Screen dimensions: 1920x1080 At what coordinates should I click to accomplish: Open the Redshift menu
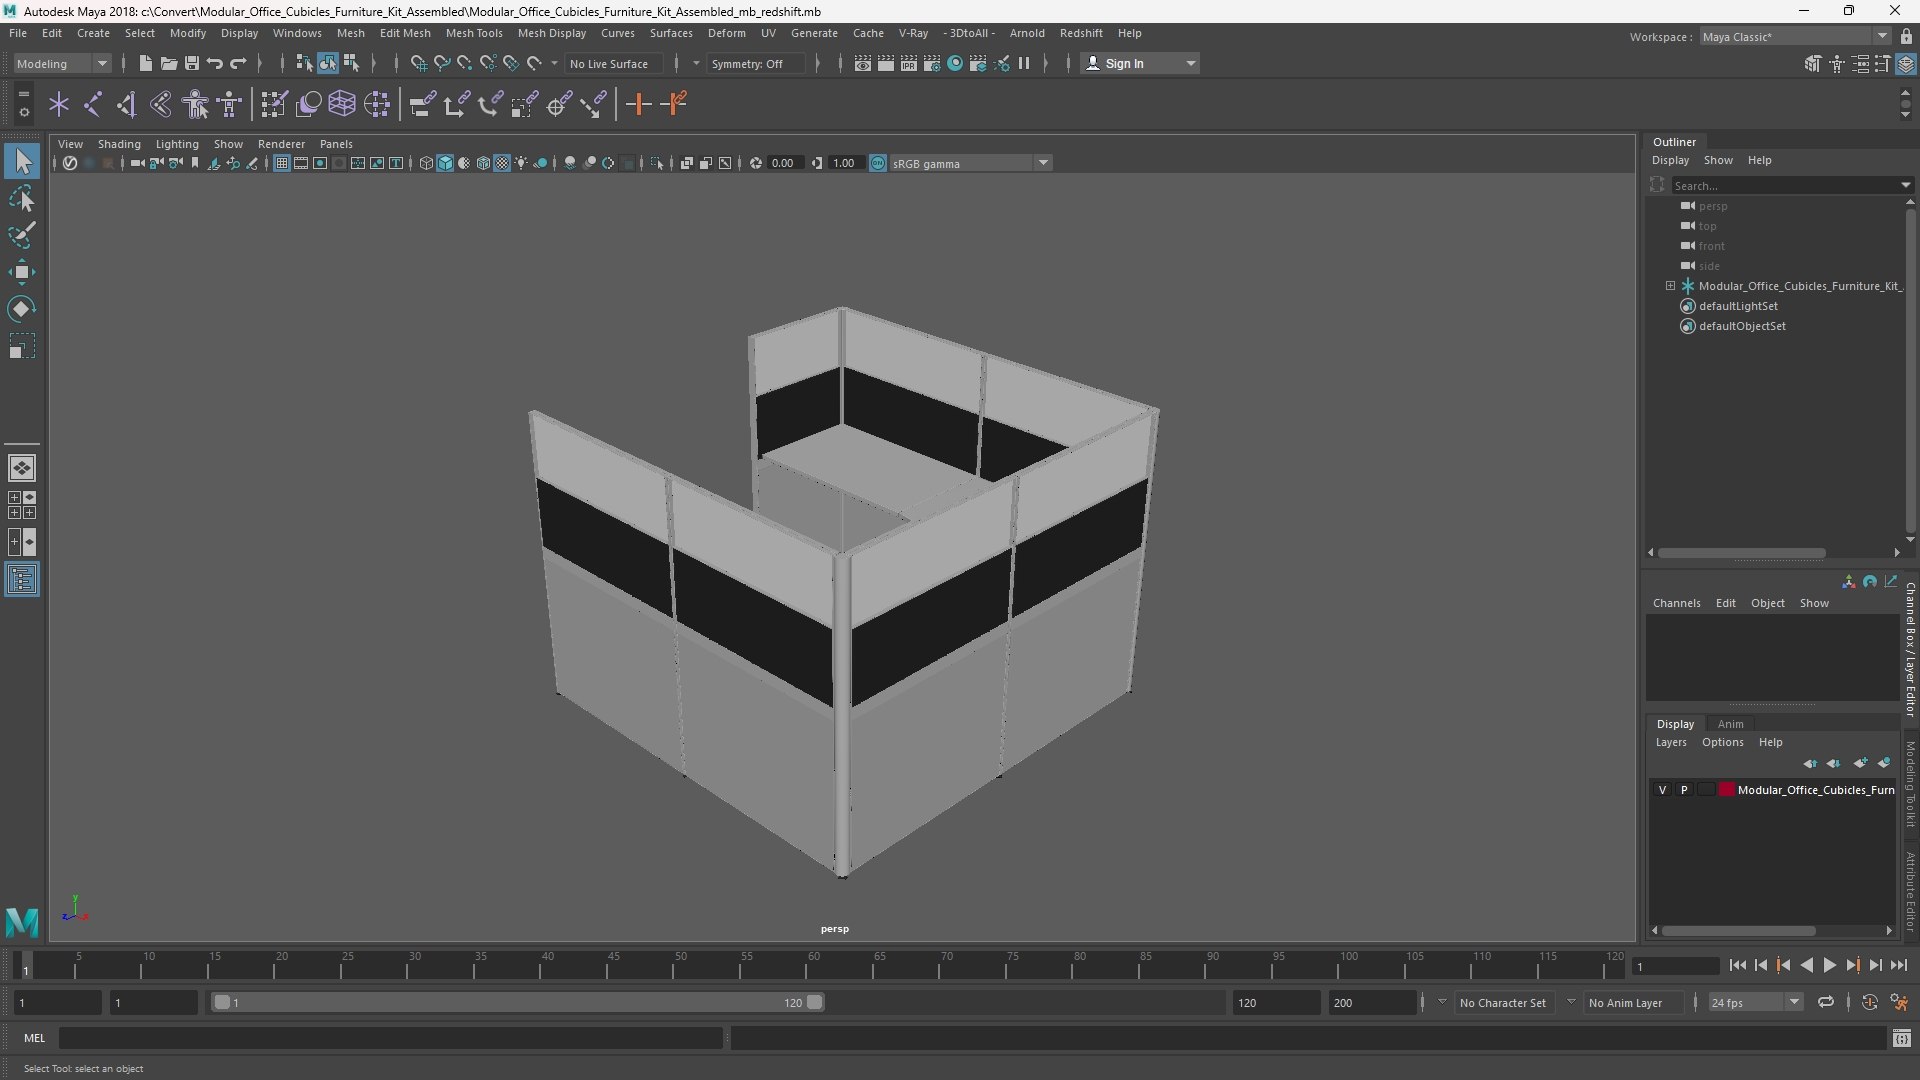pyautogui.click(x=1081, y=33)
